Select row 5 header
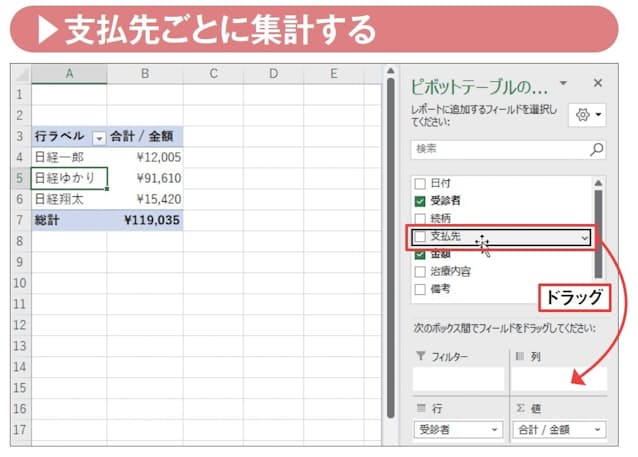 click(20, 178)
